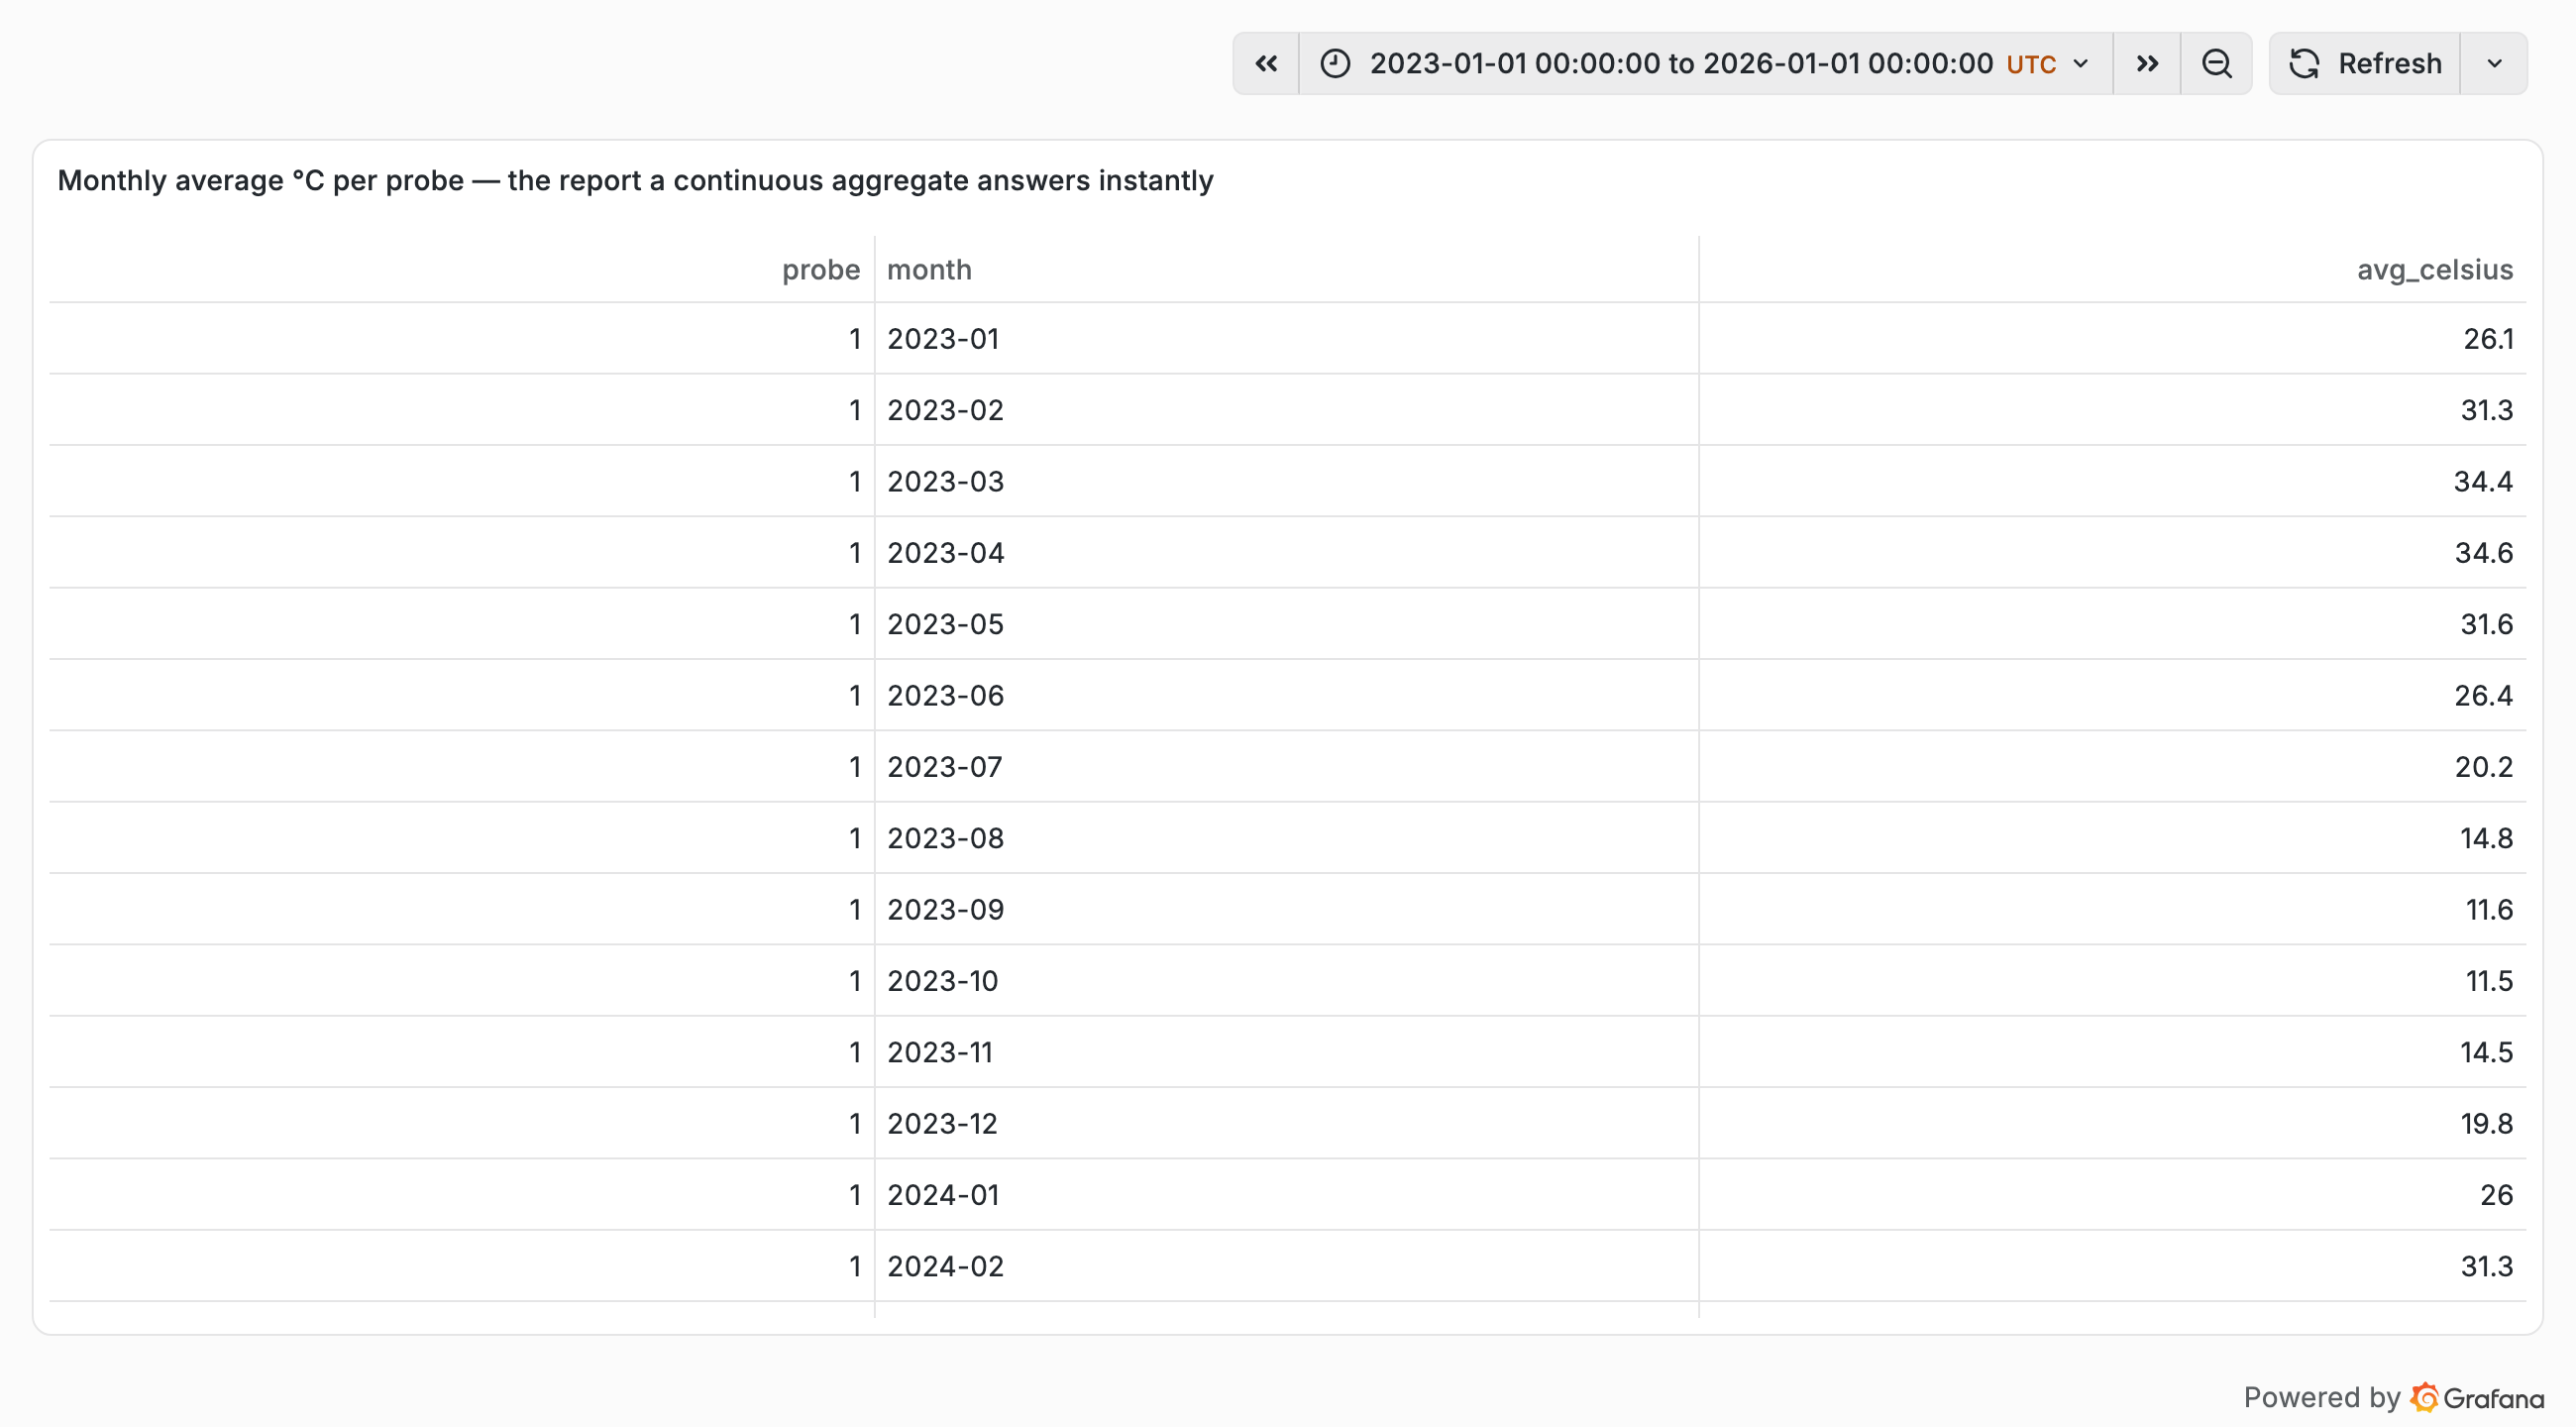Select month cell 2023-09

945,910
